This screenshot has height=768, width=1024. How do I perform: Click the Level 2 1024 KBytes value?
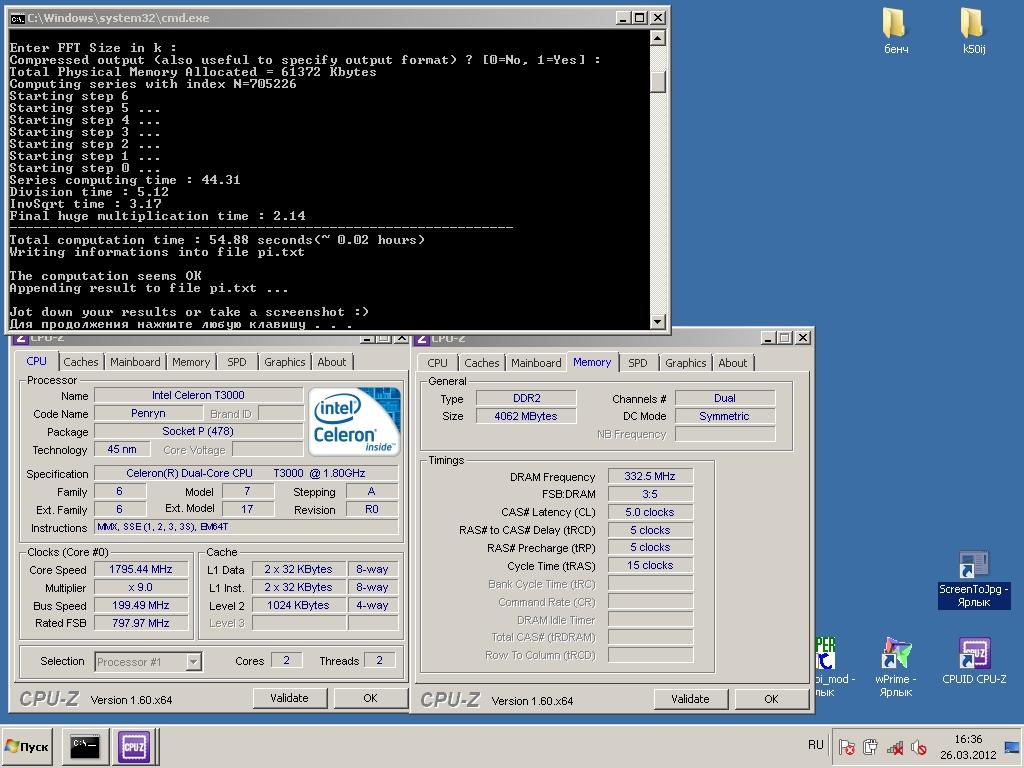point(298,605)
